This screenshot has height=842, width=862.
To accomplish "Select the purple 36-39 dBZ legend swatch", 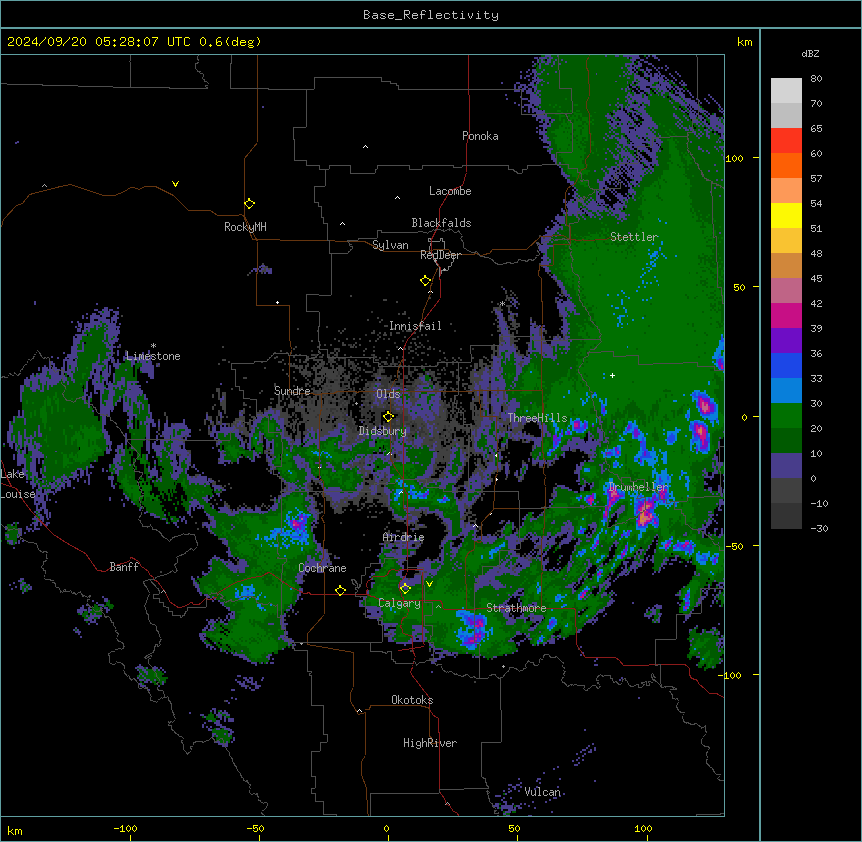I will coord(786,341).
